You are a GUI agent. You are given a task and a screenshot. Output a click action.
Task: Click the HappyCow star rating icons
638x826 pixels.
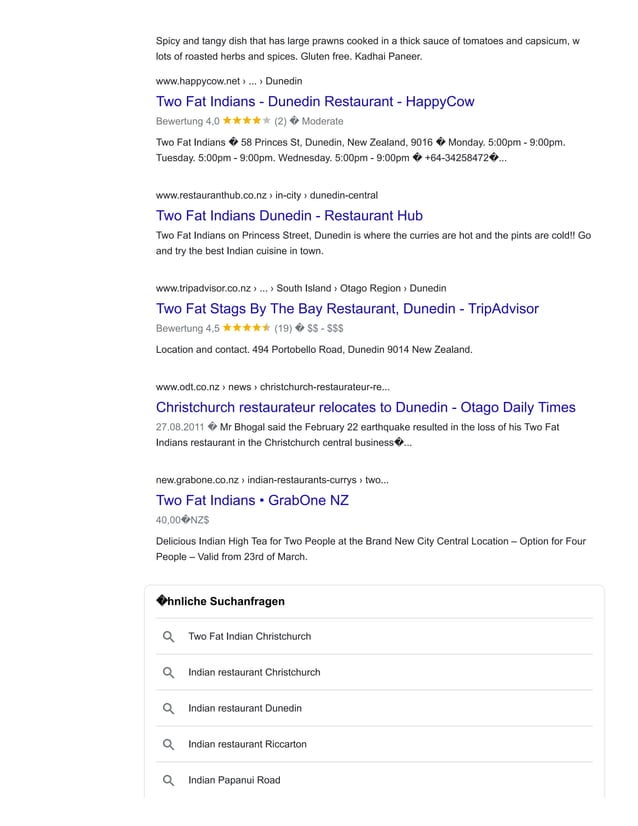point(247,121)
